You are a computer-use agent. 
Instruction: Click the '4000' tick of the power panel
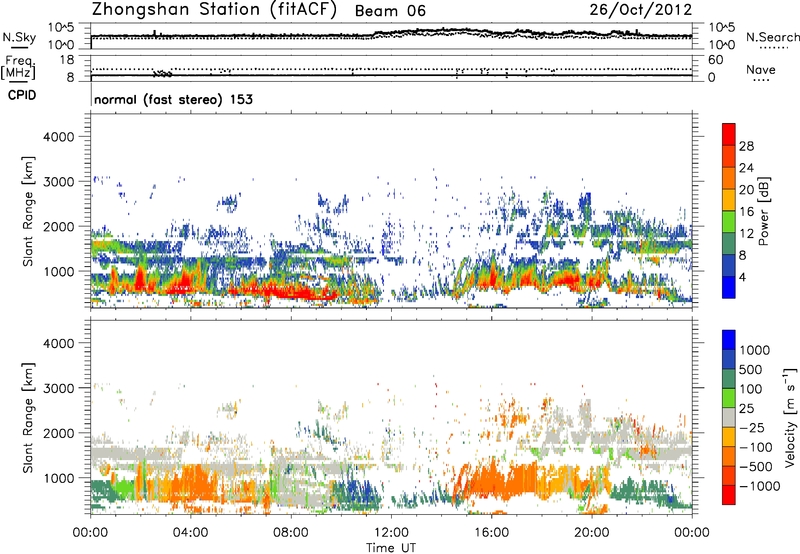click(x=58, y=137)
